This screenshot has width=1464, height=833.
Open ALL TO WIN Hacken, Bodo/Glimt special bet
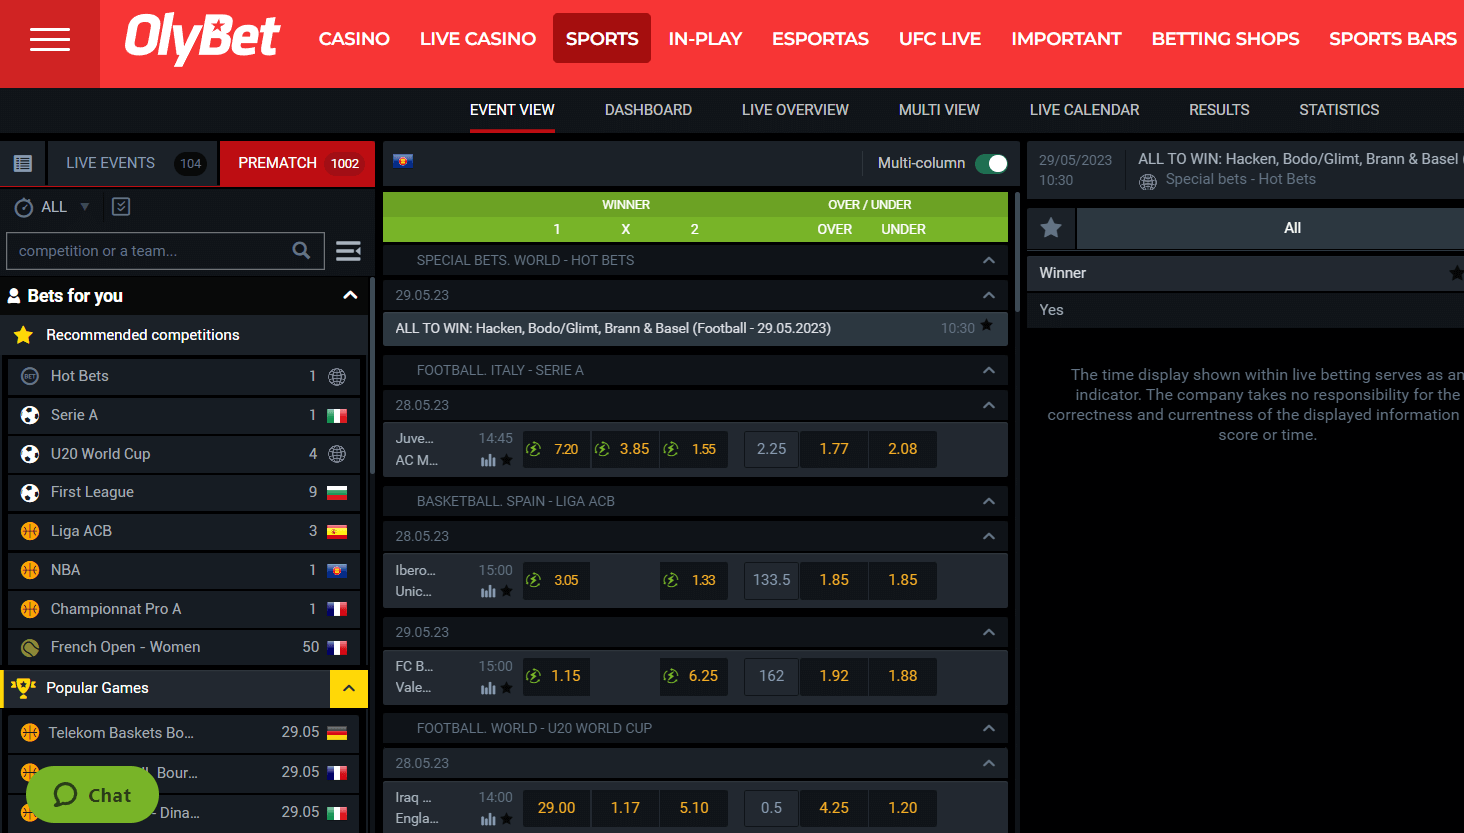point(695,328)
